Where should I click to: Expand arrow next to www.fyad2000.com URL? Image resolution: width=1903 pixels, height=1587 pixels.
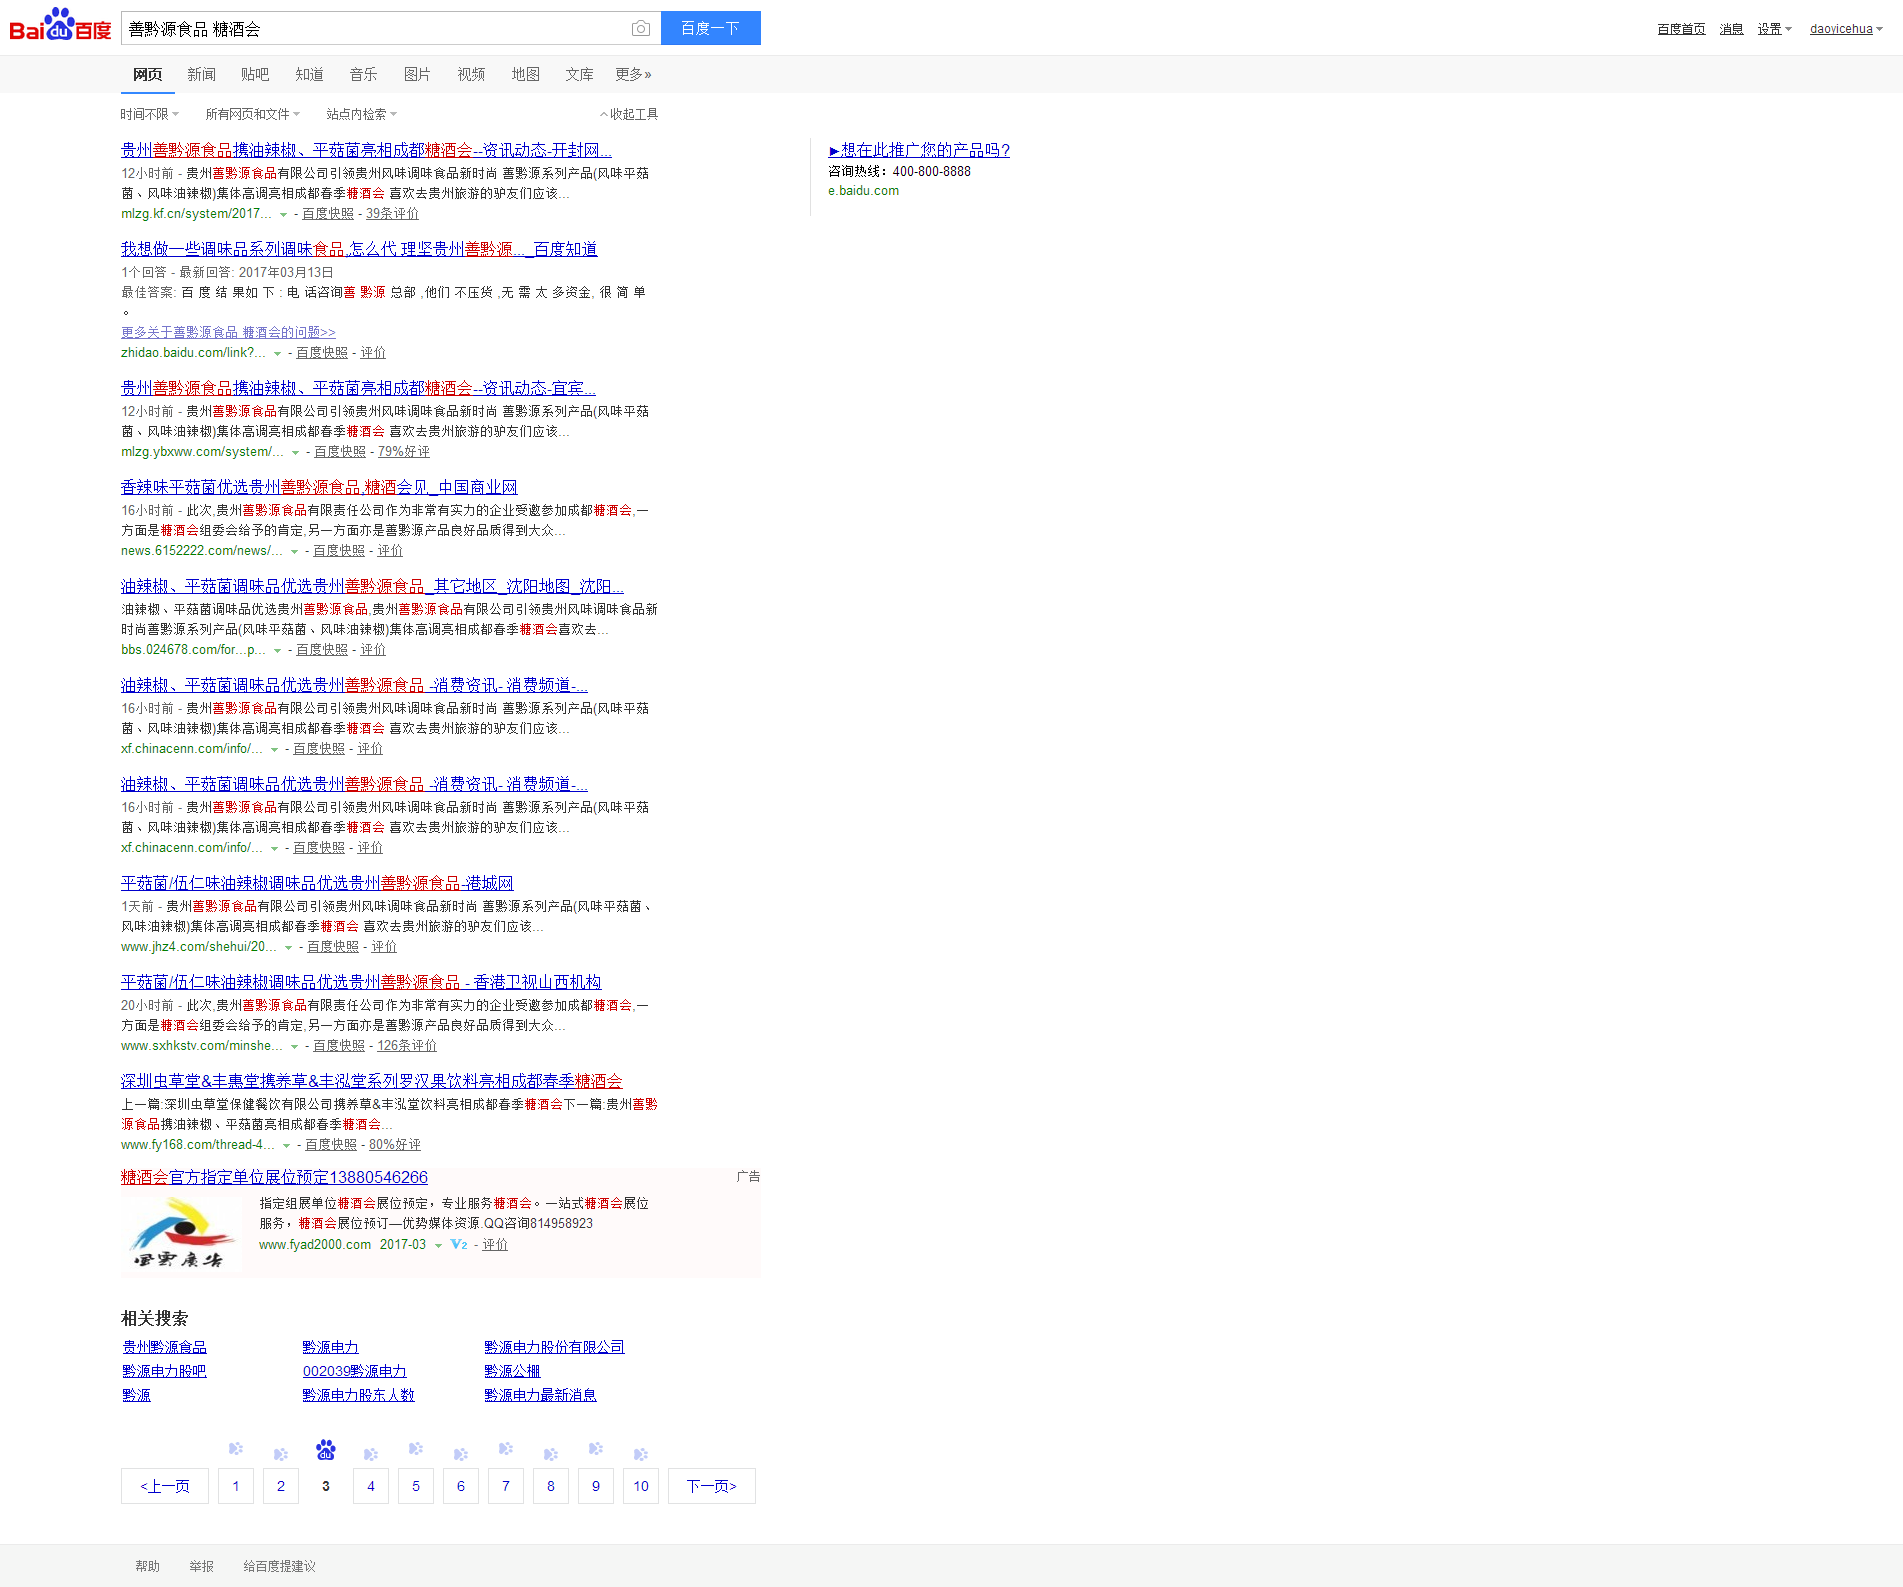(438, 1246)
